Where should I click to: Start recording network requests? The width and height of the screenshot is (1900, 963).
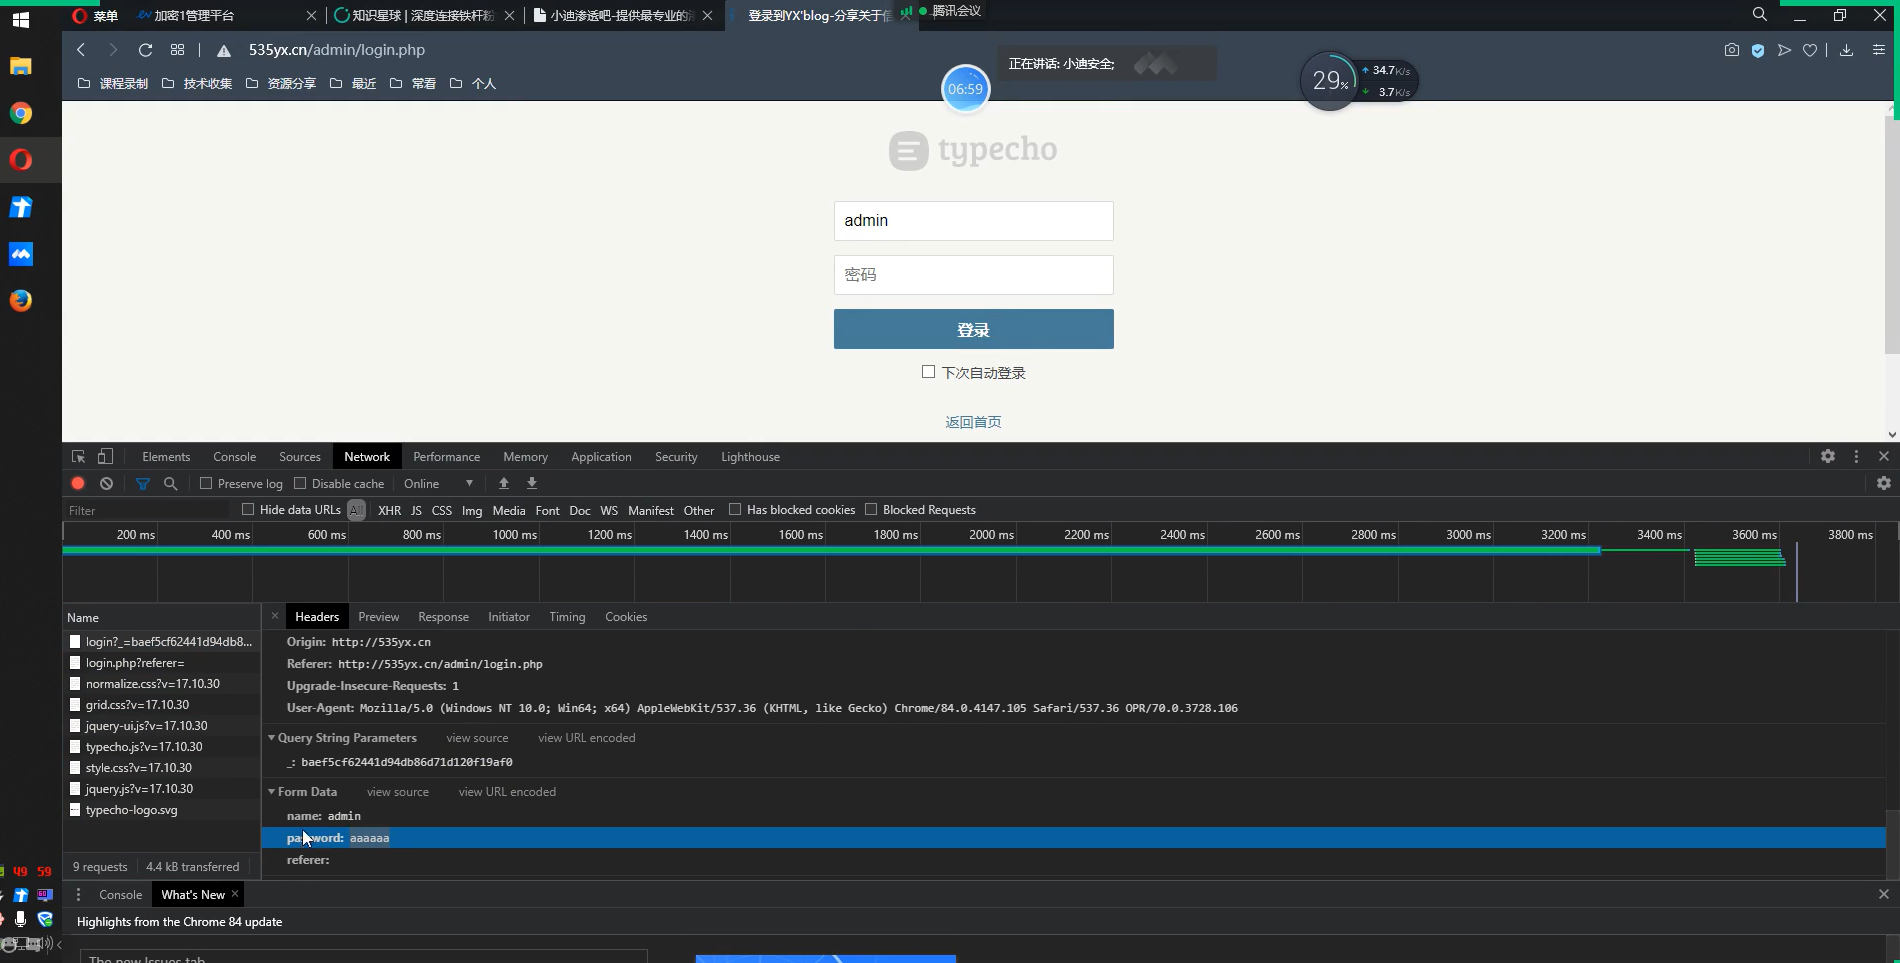tap(78, 483)
